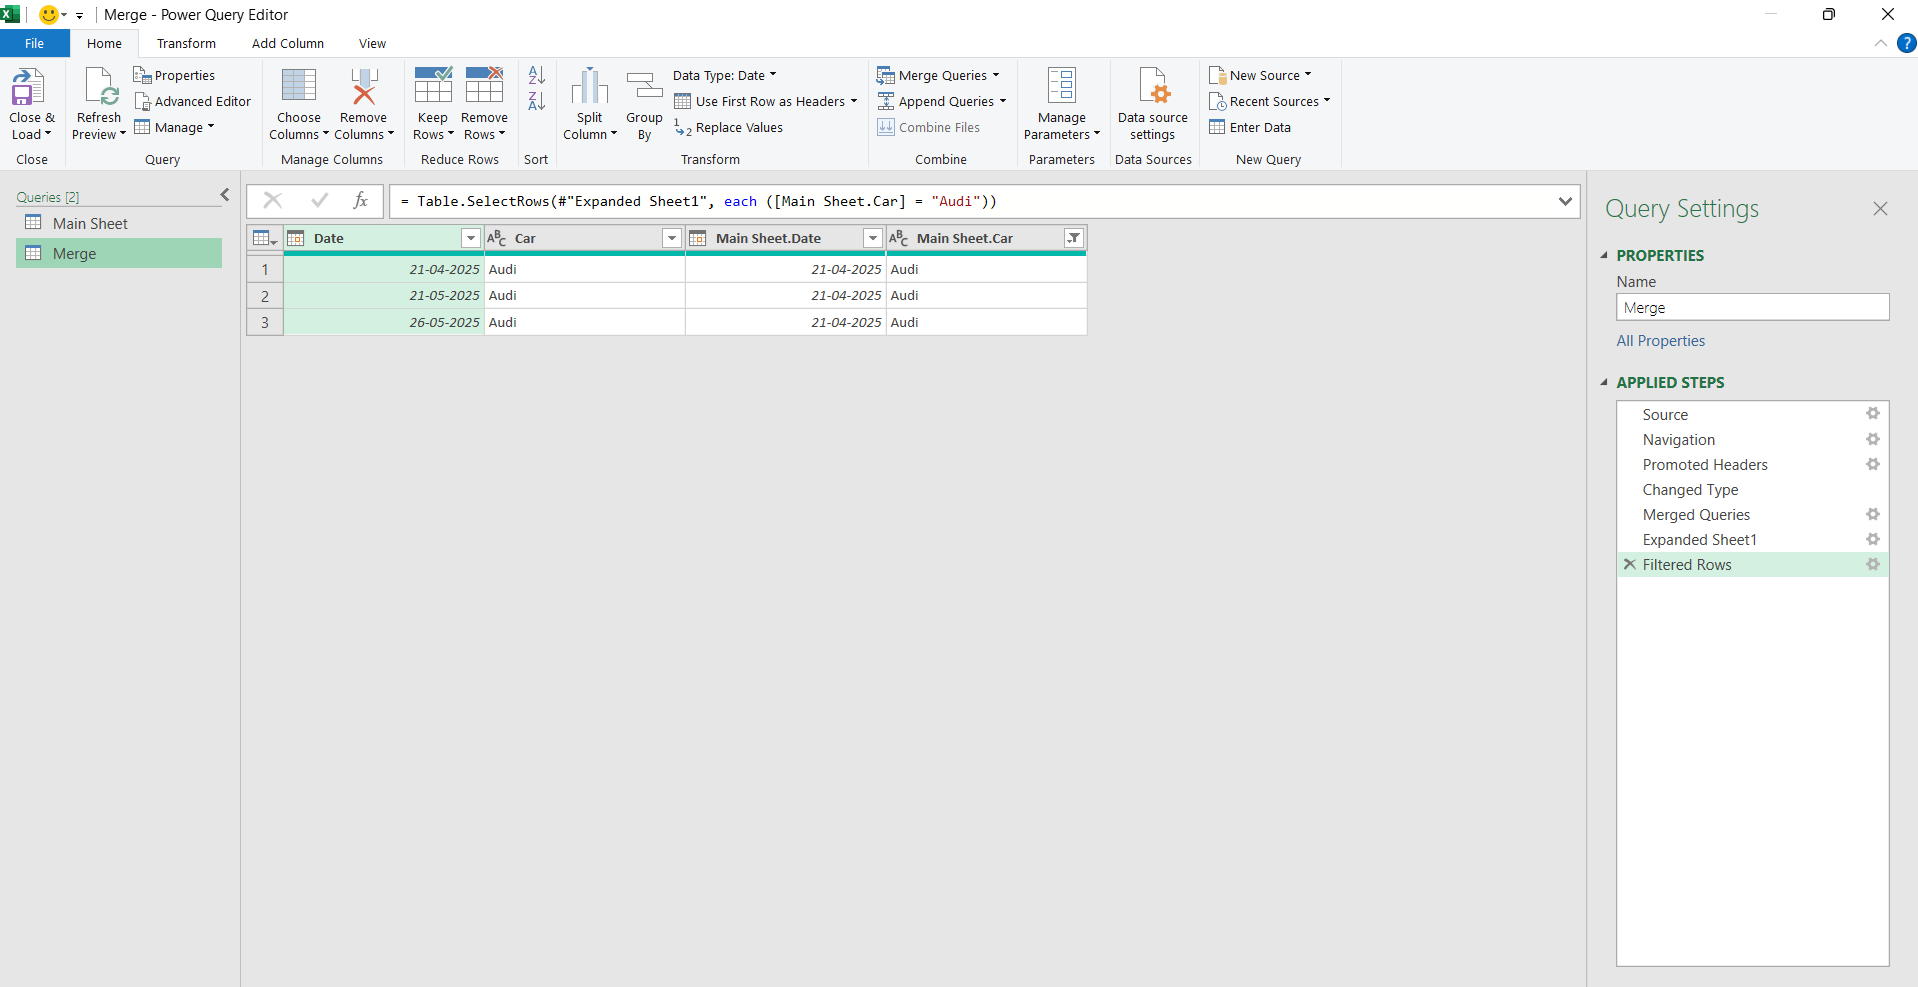Send feedback with the smiley icon
Image resolution: width=1918 pixels, height=987 pixels.
tap(48, 15)
